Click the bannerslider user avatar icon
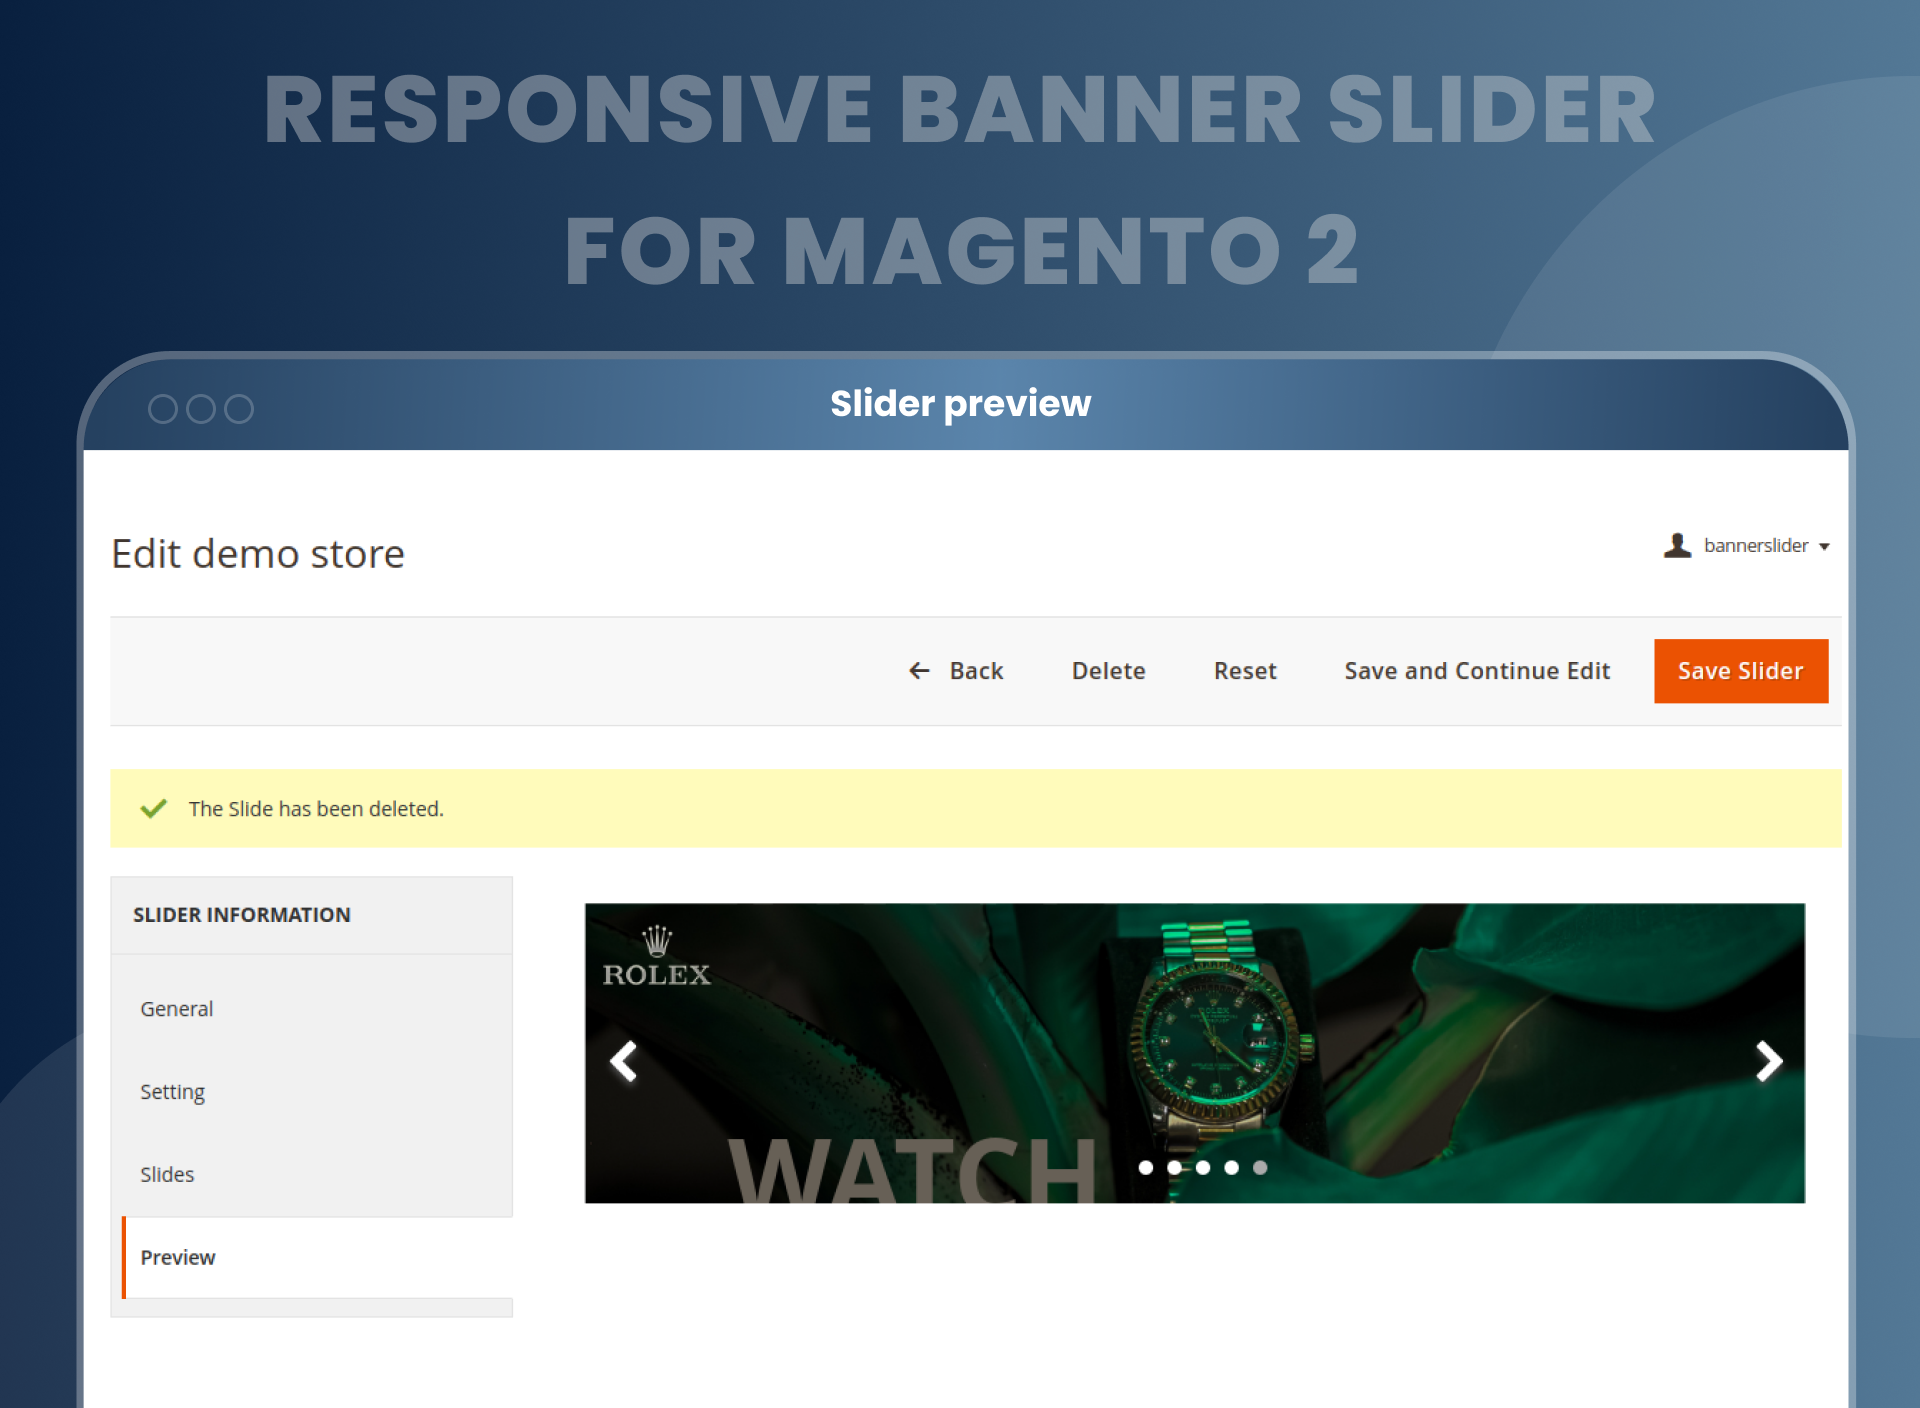Screen dimensions: 1920x1408 pos(1677,545)
